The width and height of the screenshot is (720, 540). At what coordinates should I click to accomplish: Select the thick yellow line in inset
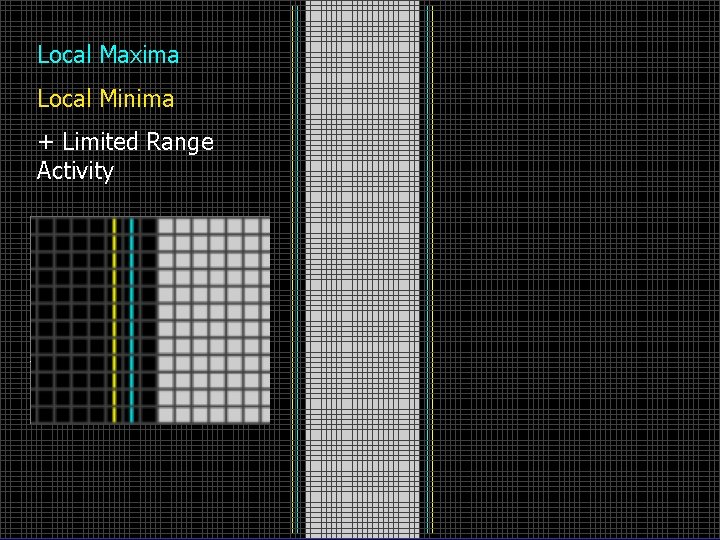[x=114, y=320]
